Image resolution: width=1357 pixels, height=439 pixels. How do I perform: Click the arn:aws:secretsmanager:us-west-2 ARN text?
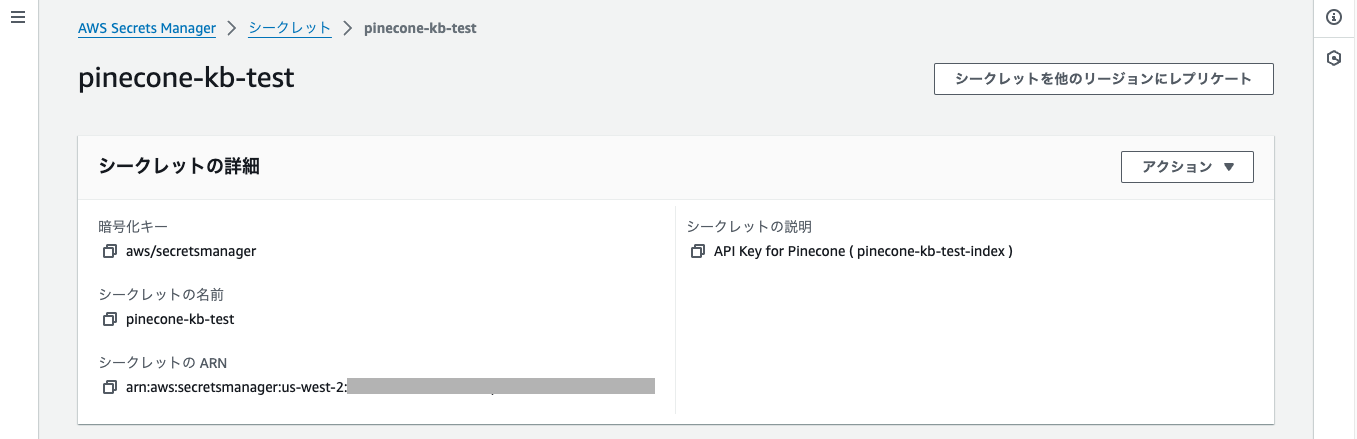pos(236,387)
